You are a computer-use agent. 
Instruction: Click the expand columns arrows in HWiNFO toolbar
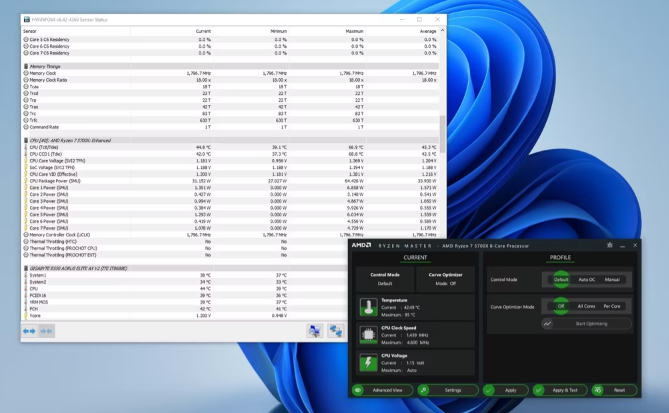click(x=29, y=331)
